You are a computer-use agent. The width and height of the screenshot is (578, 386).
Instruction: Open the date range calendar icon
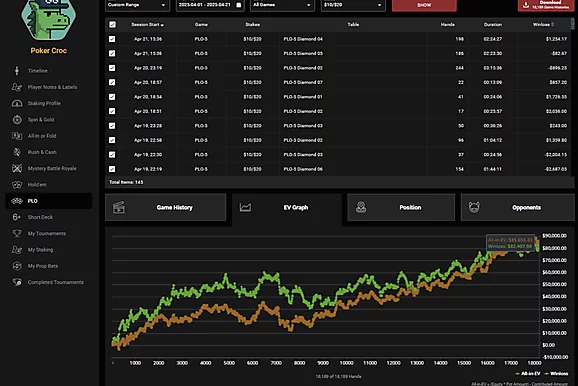pos(238,5)
